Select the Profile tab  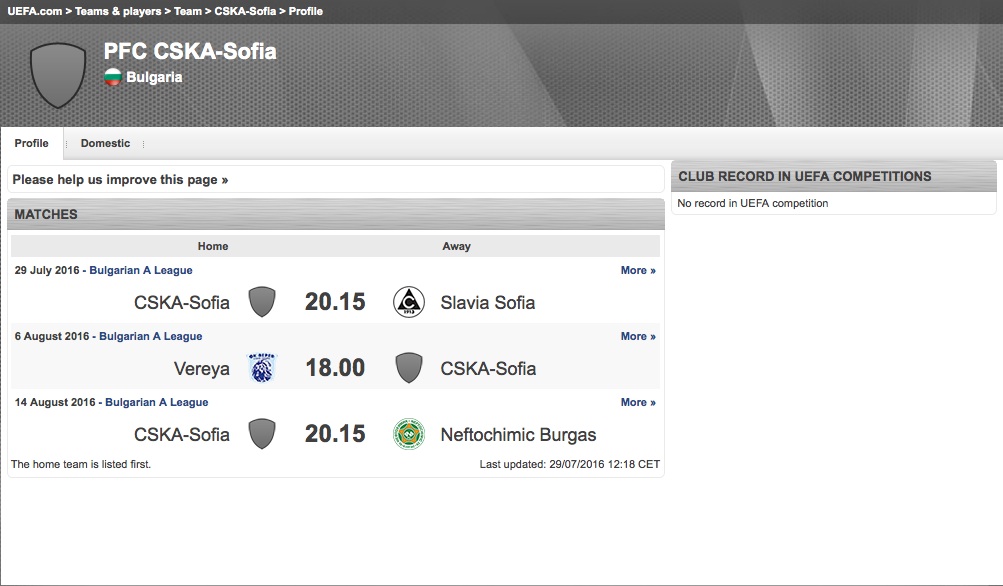(32, 143)
